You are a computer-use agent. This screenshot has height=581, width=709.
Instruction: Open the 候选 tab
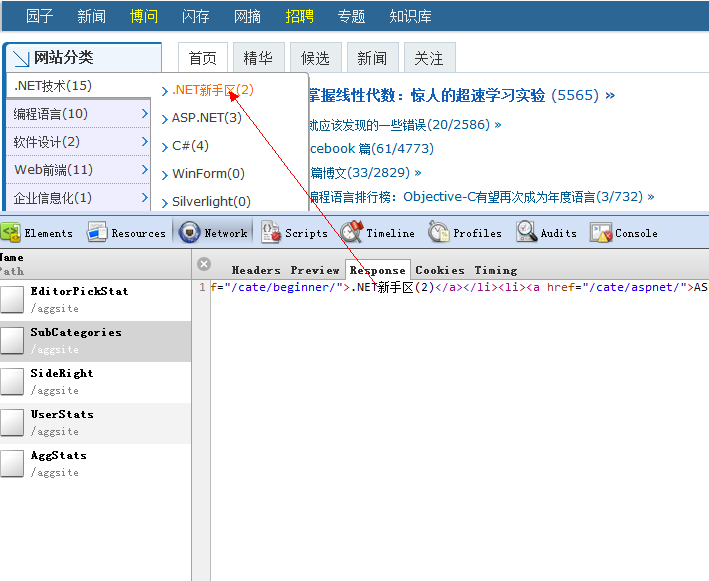[315, 58]
